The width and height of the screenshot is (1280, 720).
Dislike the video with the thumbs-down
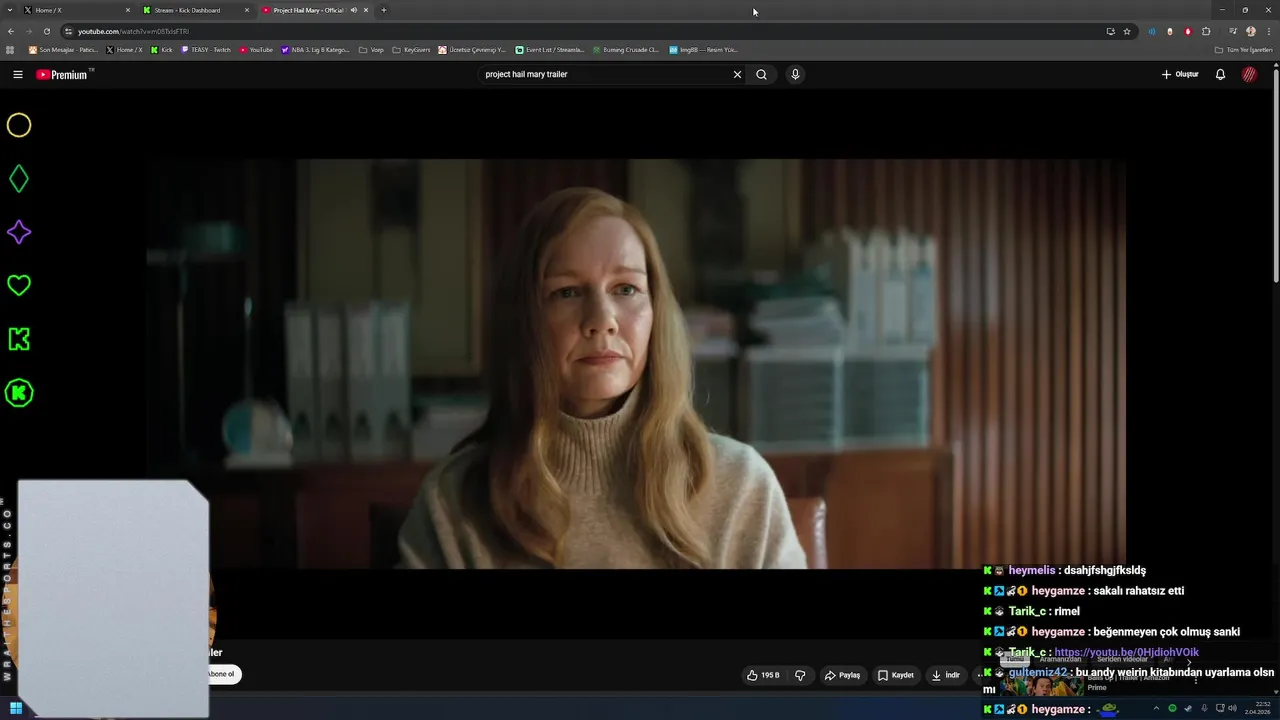pos(800,675)
